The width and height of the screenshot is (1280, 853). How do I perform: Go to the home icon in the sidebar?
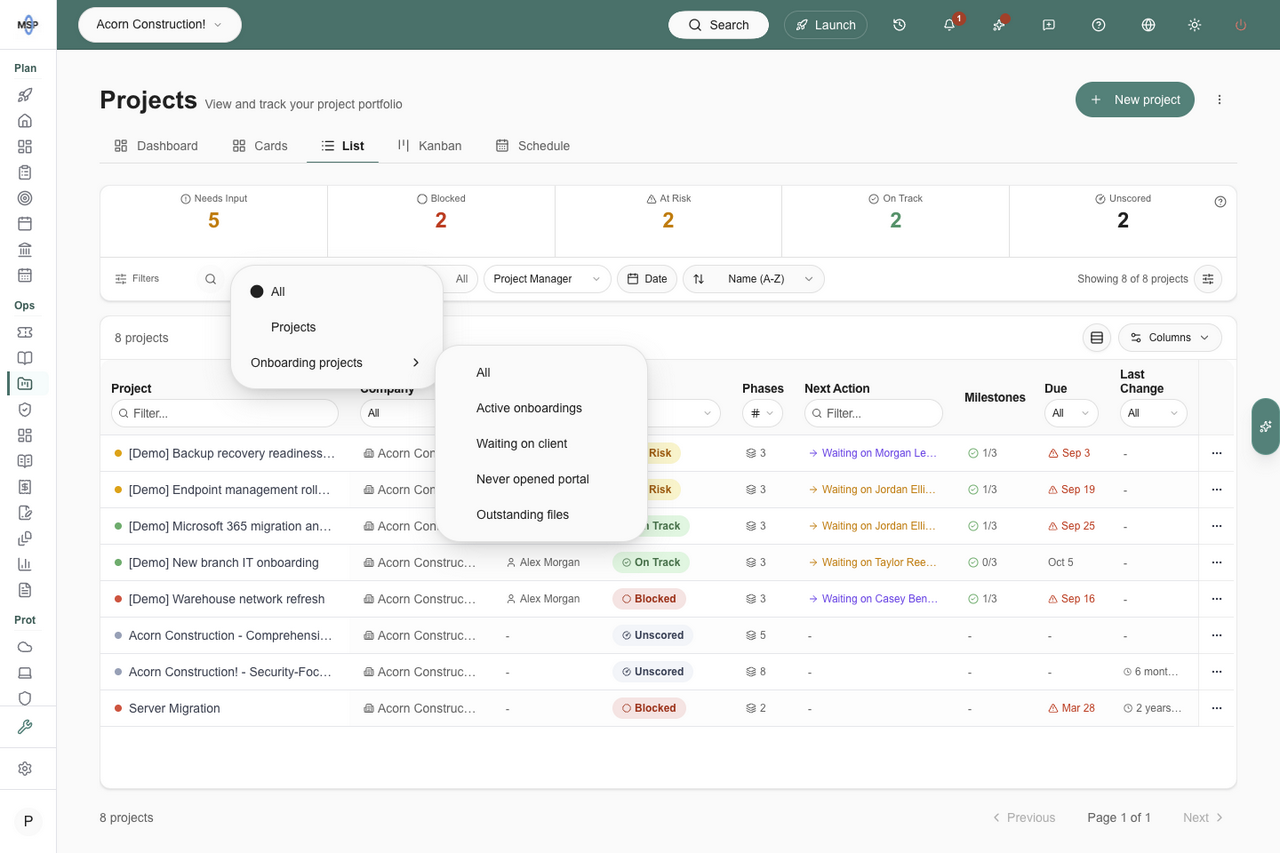click(25, 121)
